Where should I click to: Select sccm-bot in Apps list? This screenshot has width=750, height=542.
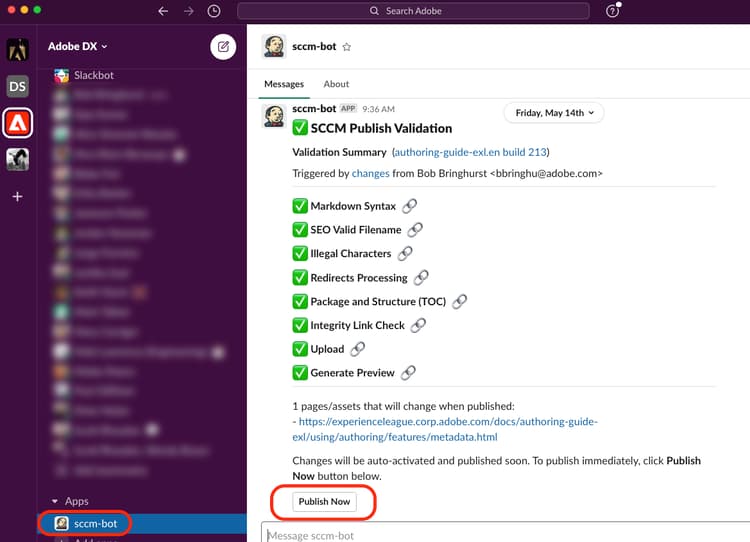[142, 523]
